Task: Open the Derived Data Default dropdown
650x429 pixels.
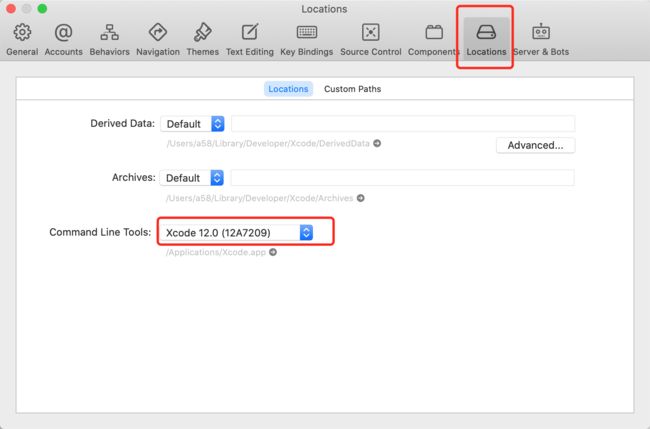Action: coord(192,124)
